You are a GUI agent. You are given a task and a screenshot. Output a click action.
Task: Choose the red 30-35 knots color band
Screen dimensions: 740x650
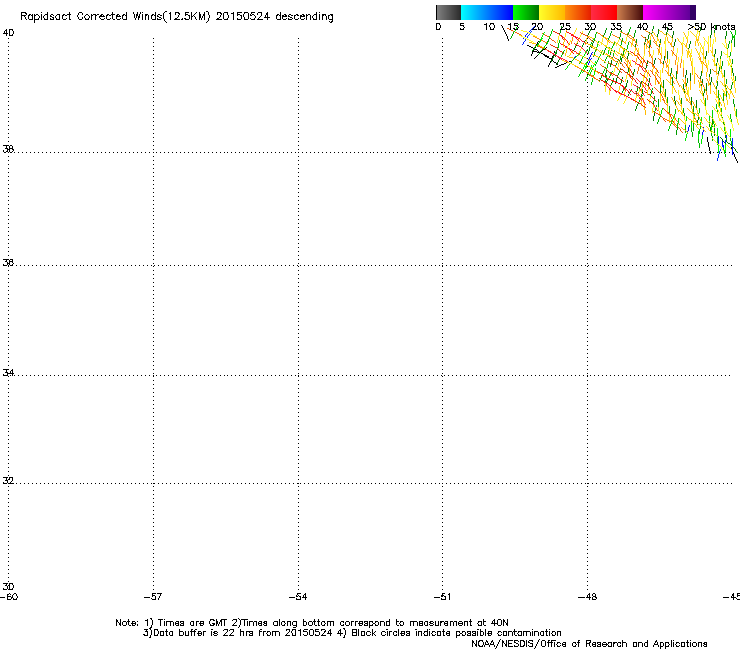click(x=604, y=12)
